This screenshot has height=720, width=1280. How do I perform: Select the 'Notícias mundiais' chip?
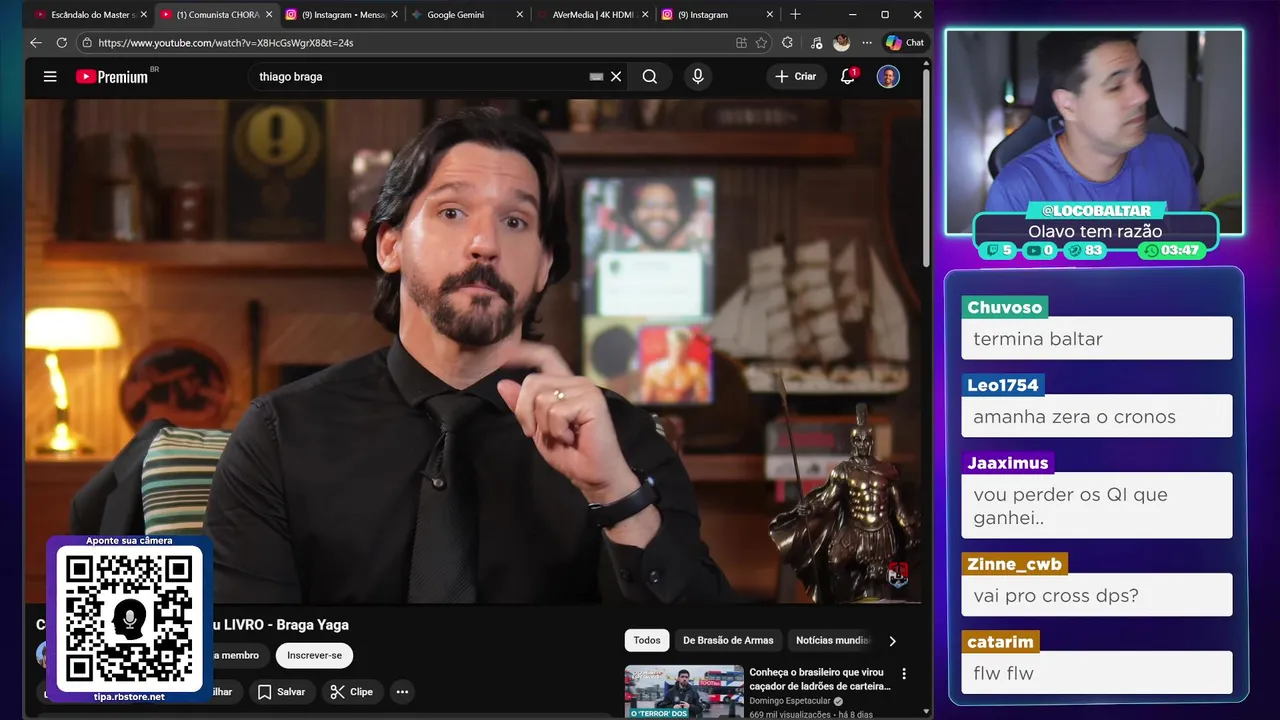pyautogui.click(x=833, y=640)
